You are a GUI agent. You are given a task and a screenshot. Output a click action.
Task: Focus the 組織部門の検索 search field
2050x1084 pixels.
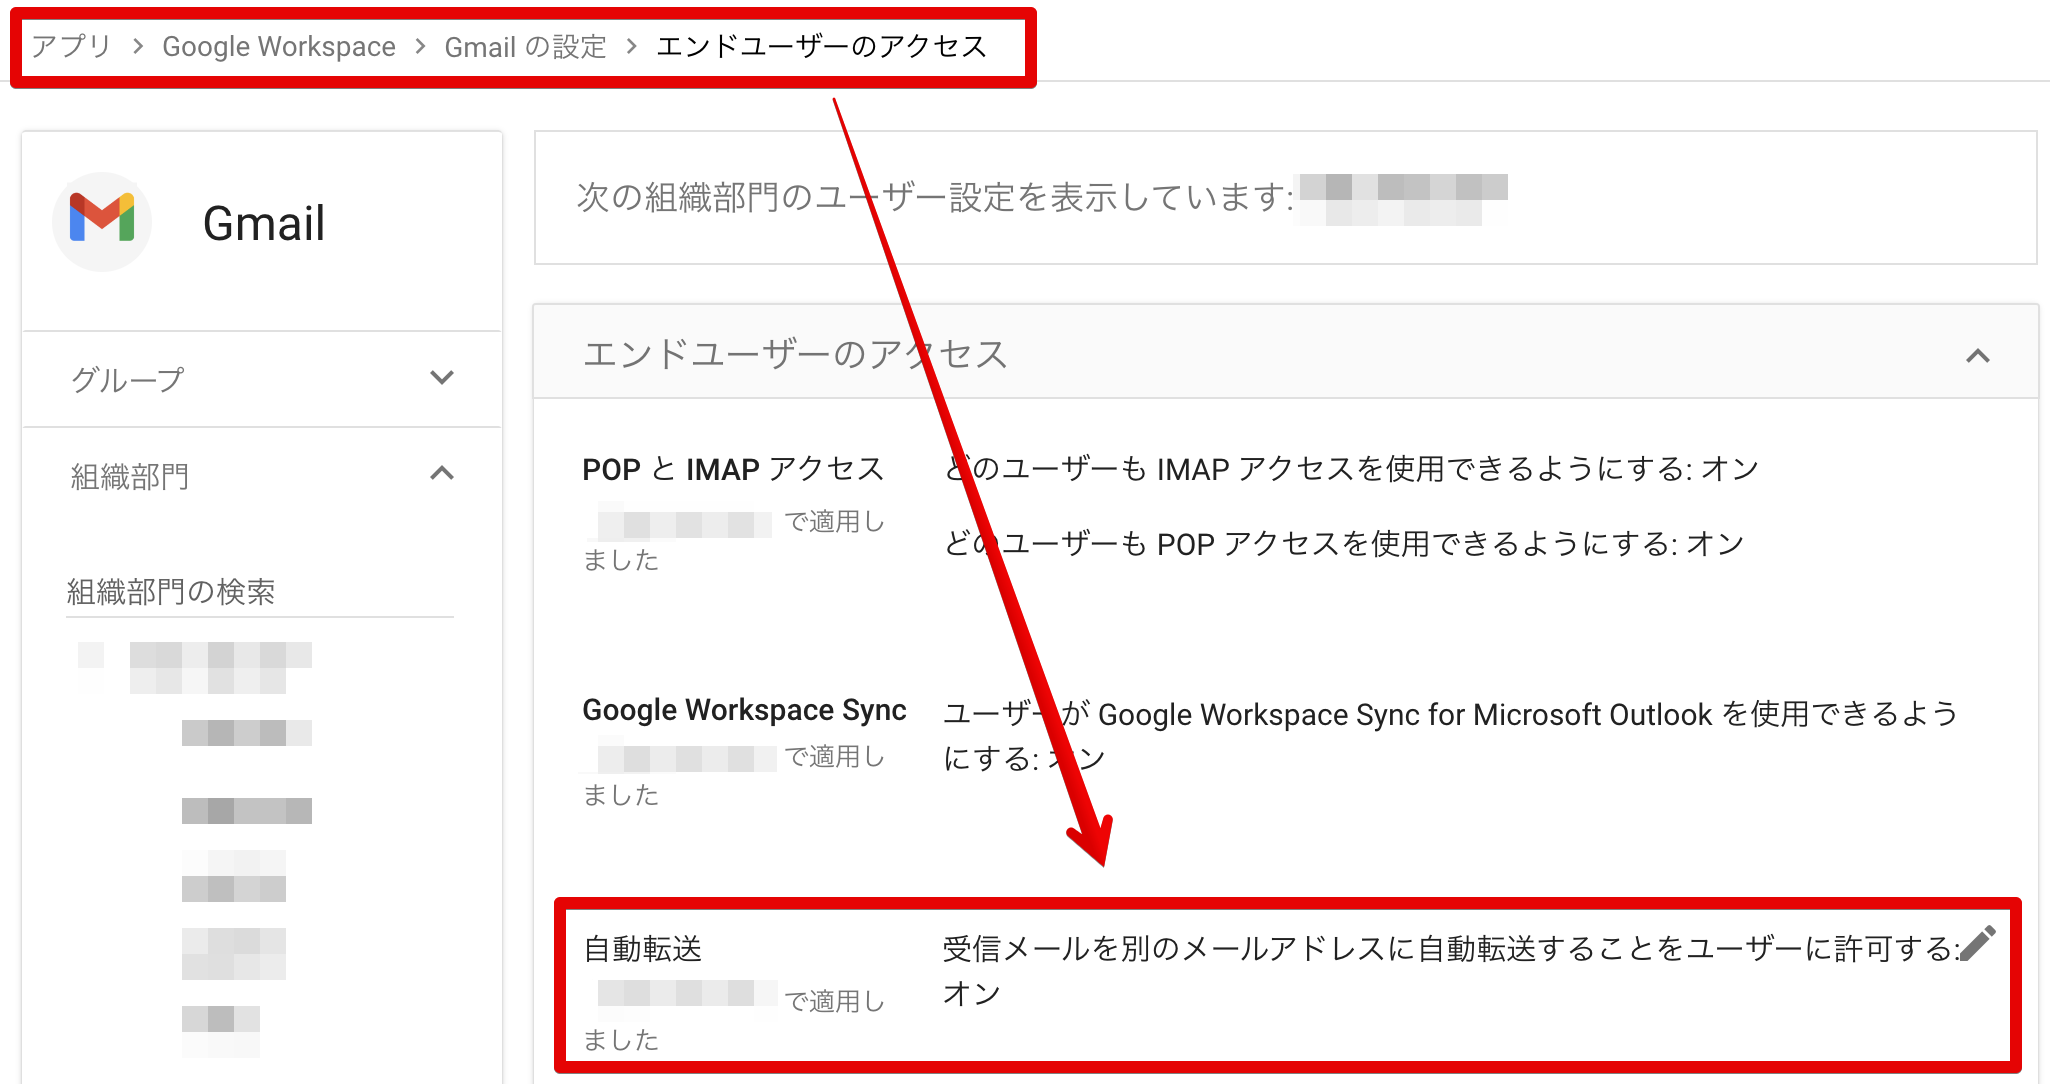tap(258, 592)
